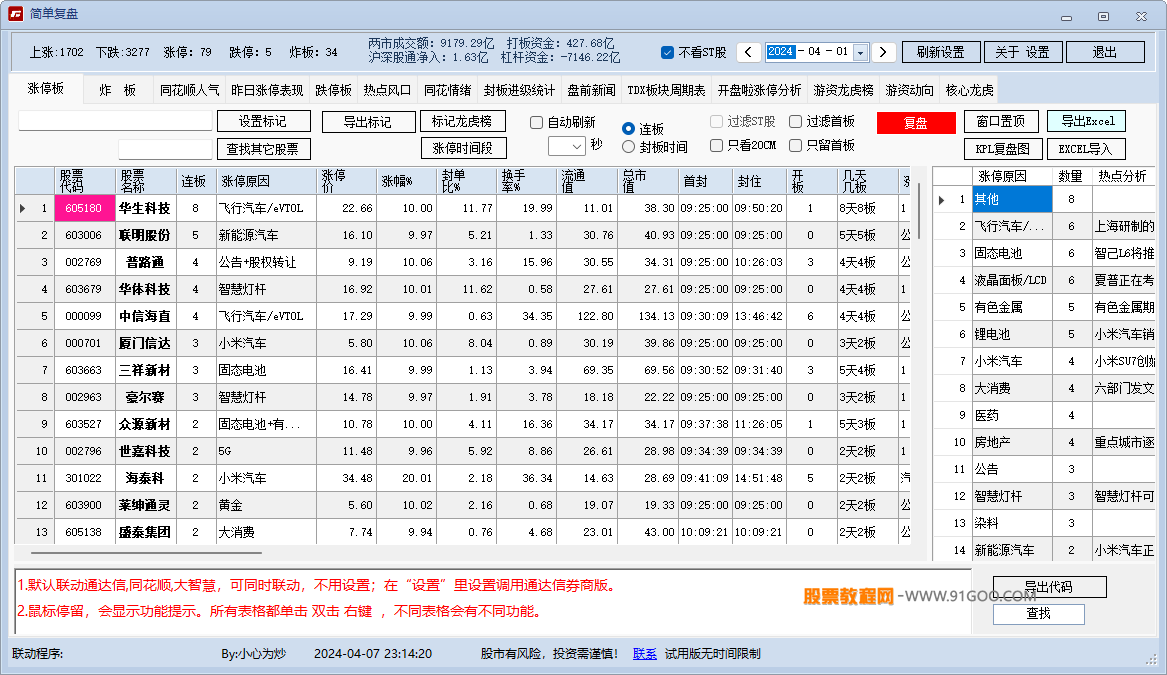
Task: Open the 昨日涨停表现 tab
Action: click(267, 90)
